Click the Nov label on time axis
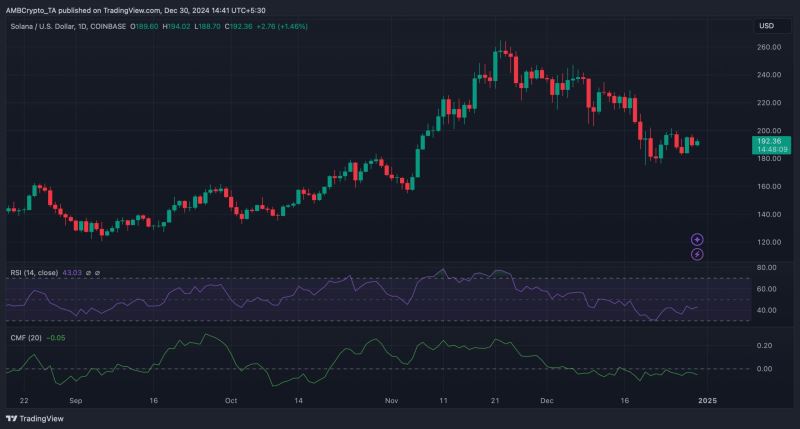The width and height of the screenshot is (800, 429). point(391,397)
